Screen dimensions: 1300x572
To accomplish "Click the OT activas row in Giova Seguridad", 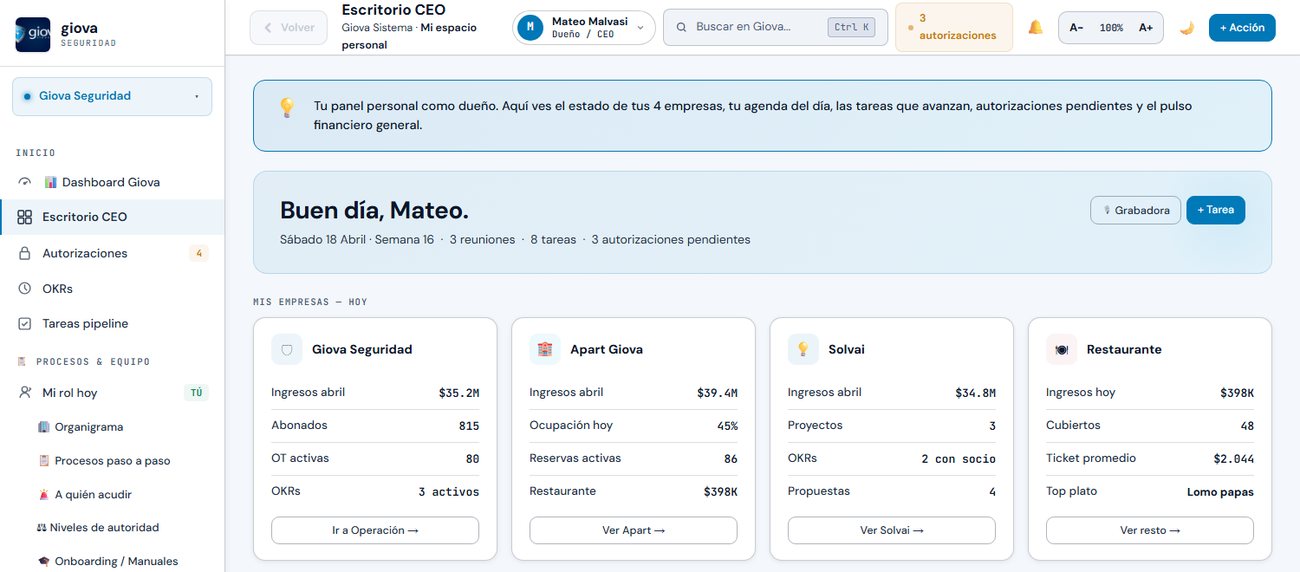I will (x=375, y=459).
